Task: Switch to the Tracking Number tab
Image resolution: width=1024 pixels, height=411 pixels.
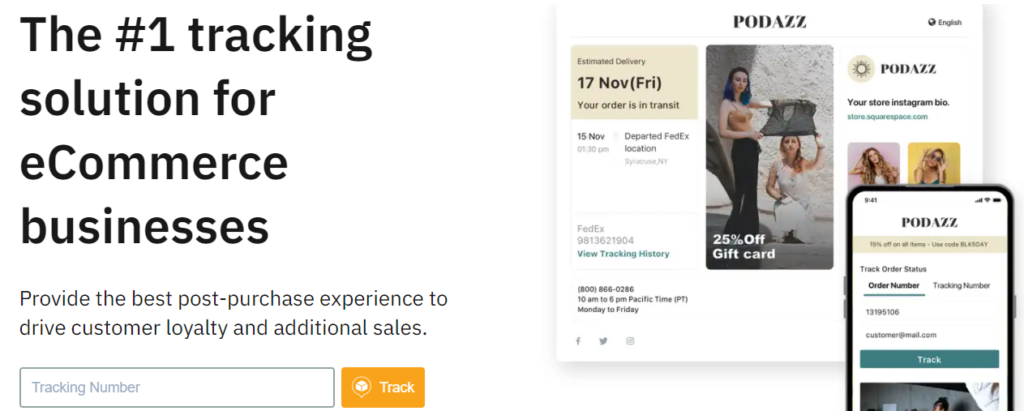Action: [x=961, y=286]
